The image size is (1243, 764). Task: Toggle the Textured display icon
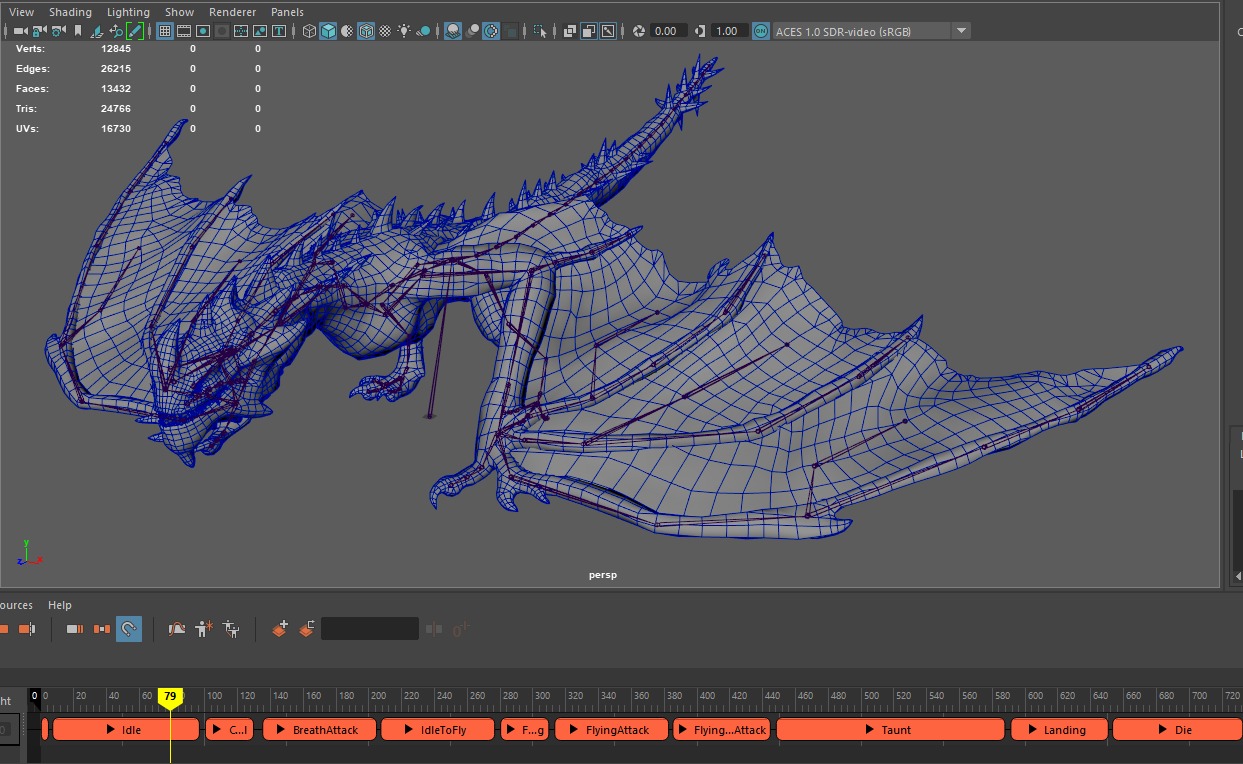click(x=385, y=31)
